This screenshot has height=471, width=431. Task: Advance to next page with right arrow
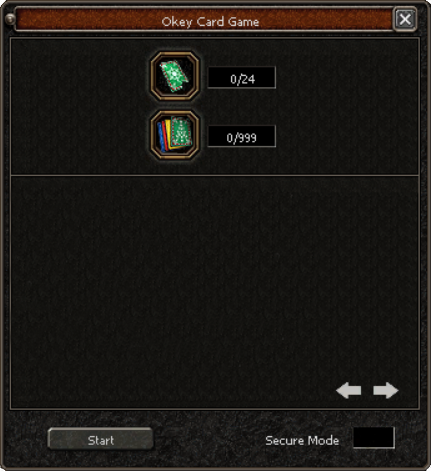tap(386, 390)
